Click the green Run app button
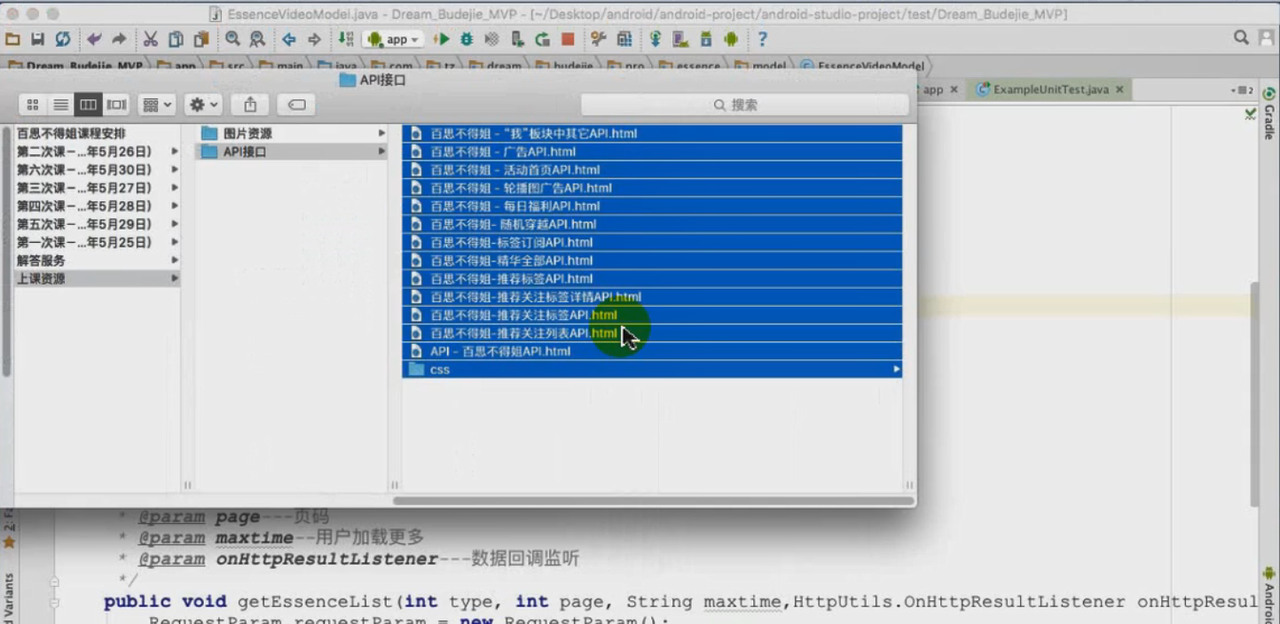The width and height of the screenshot is (1280, 624). 441,39
